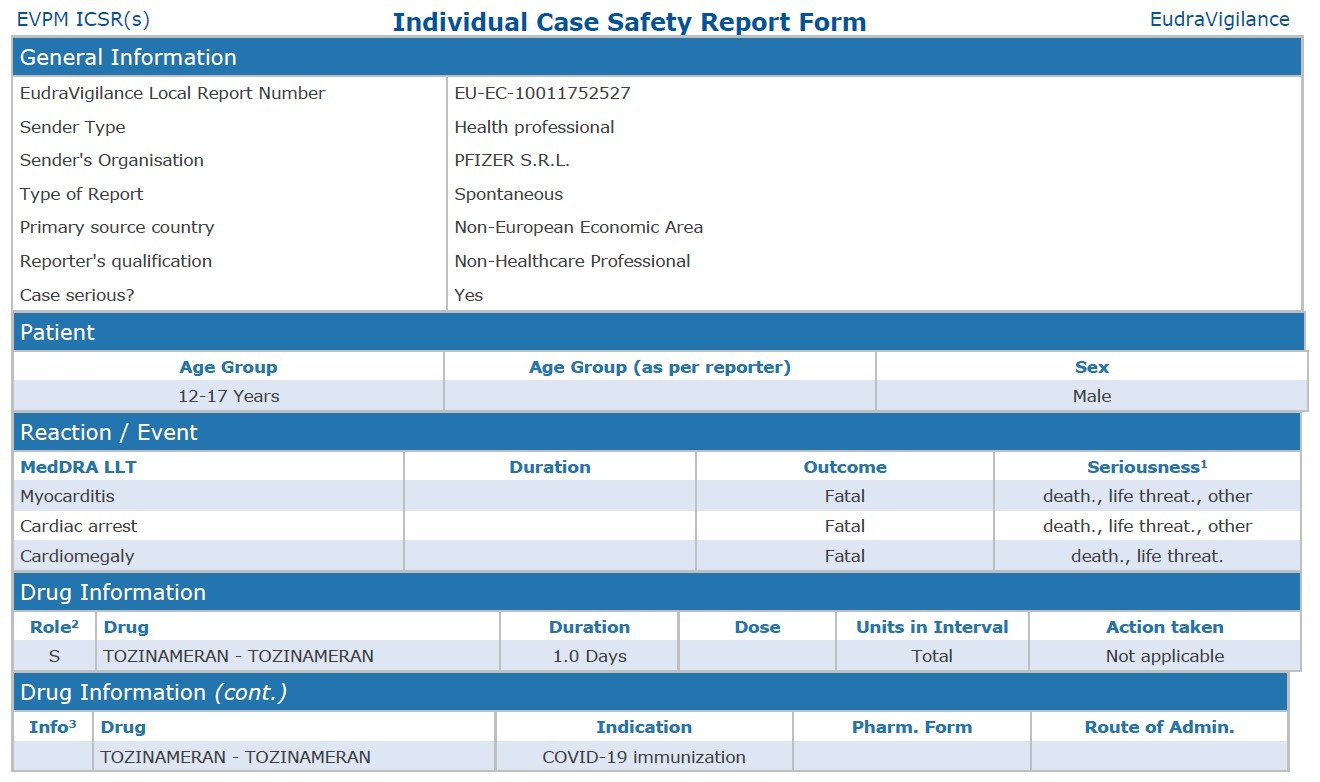Click the PFIZER S.R.L. organisation value

(512, 160)
